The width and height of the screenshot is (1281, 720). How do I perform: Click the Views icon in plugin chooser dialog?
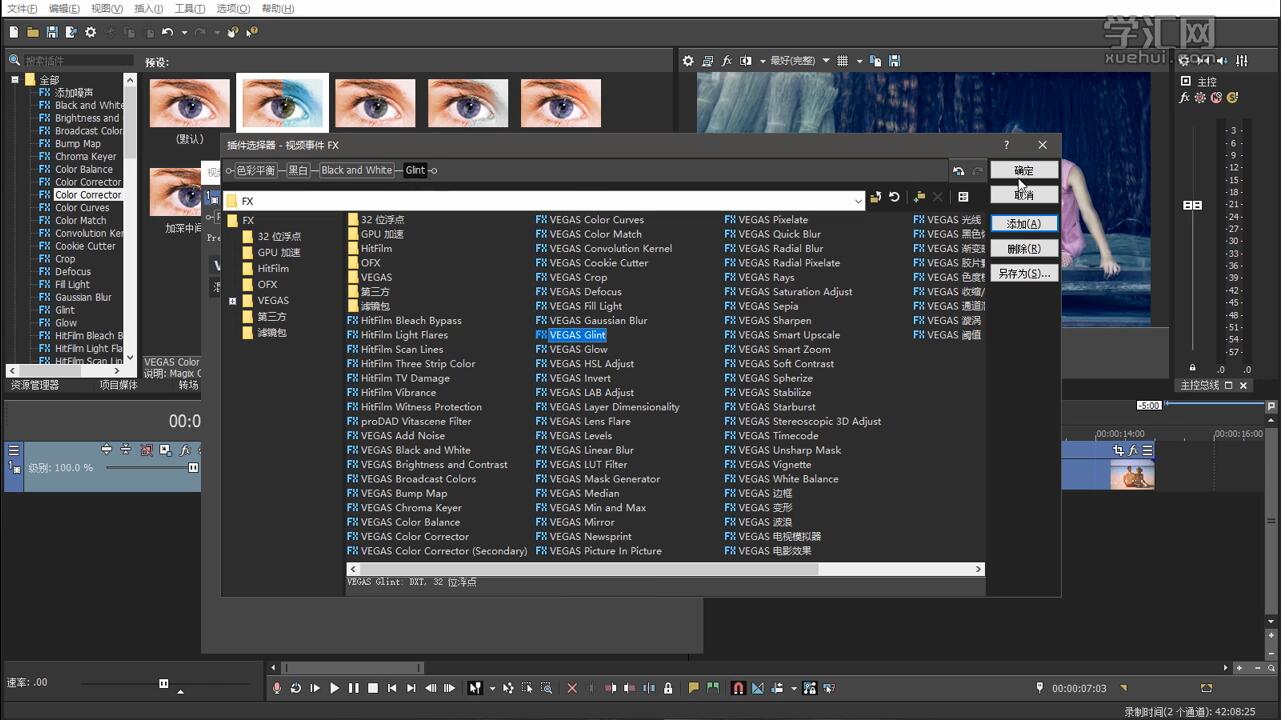point(963,197)
